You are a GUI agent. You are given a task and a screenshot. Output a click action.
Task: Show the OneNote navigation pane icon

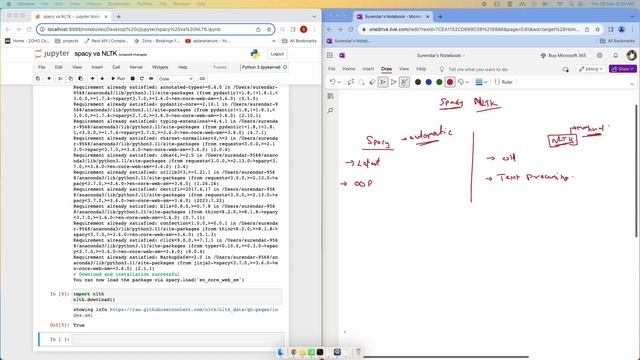pyautogui.click(x=330, y=96)
